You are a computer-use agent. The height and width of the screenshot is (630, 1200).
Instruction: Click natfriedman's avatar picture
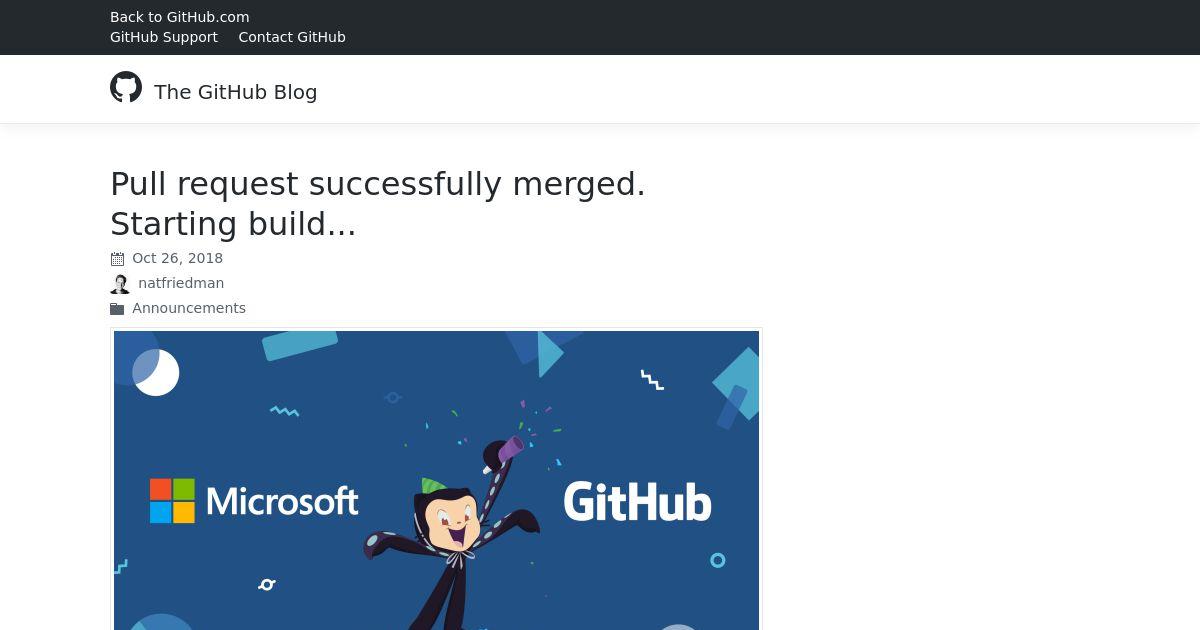coord(120,284)
